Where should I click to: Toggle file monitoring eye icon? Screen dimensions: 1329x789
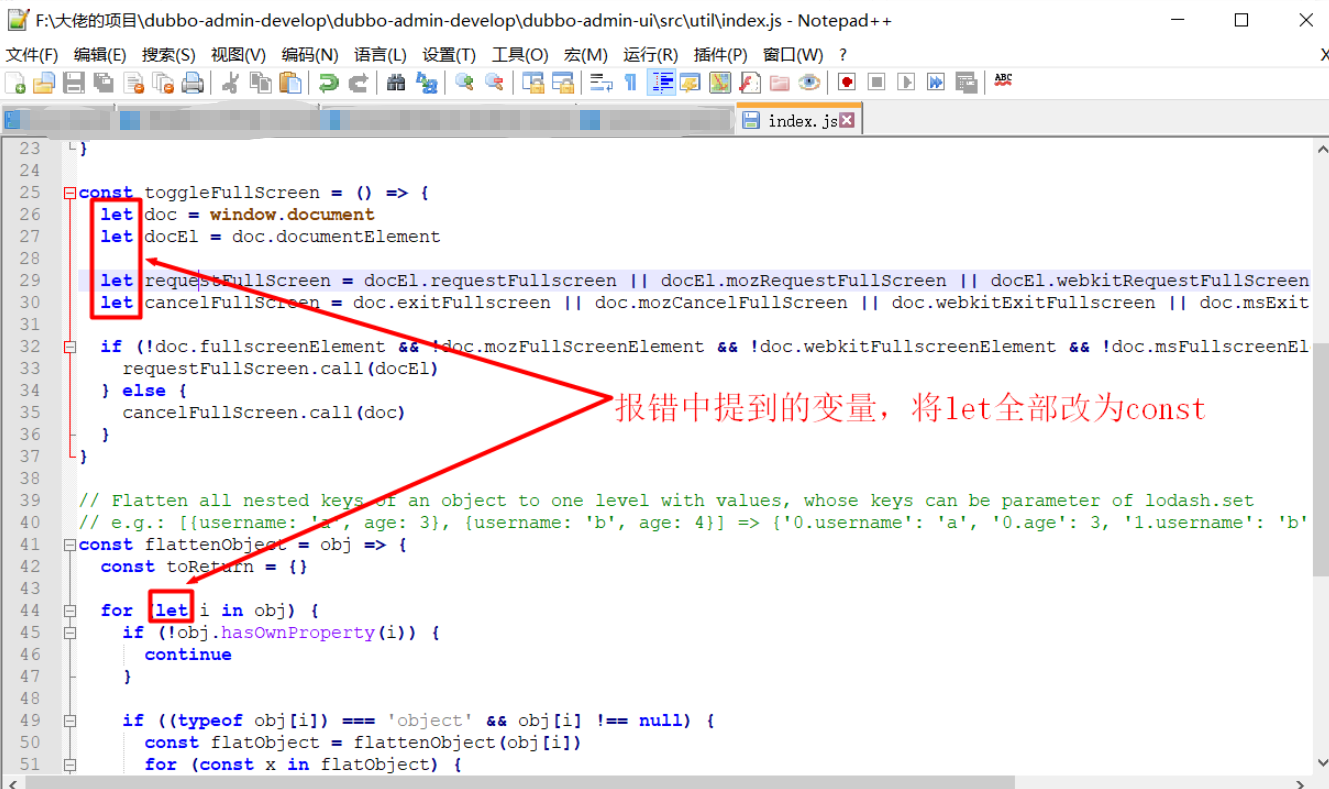pyautogui.click(x=809, y=82)
